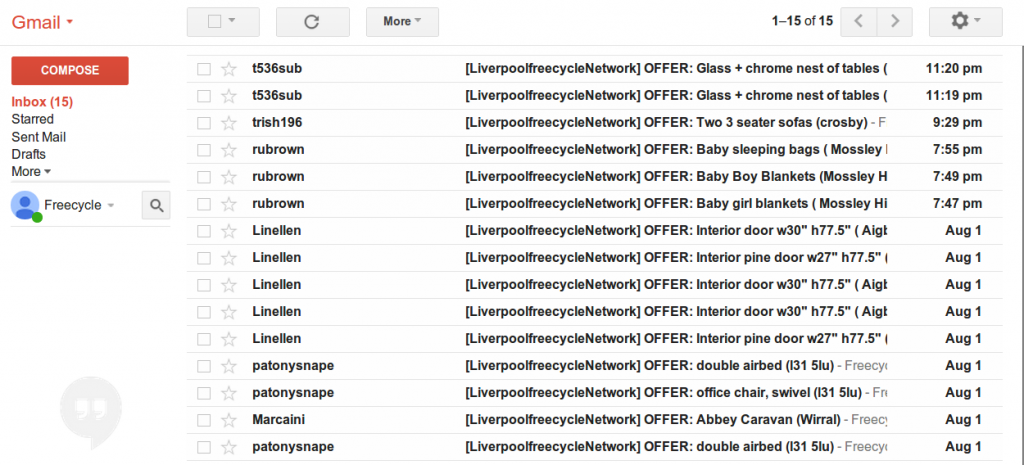Check the box for trish196's email
The image size is (1024, 465).
[204, 123]
